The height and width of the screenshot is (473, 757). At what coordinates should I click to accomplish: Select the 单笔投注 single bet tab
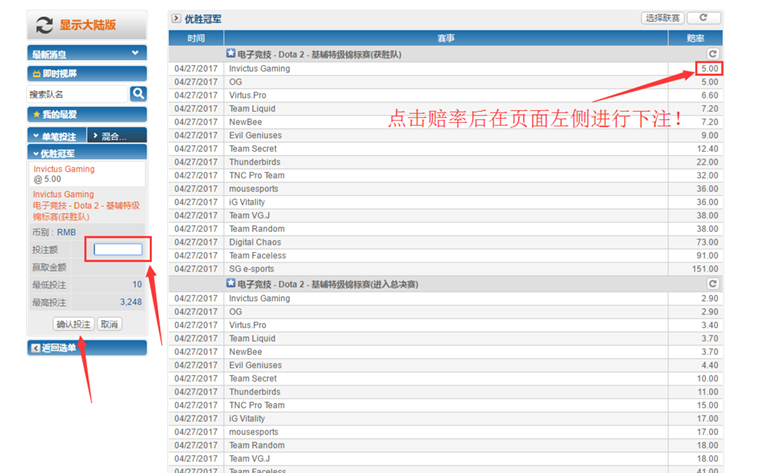[57, 136]
